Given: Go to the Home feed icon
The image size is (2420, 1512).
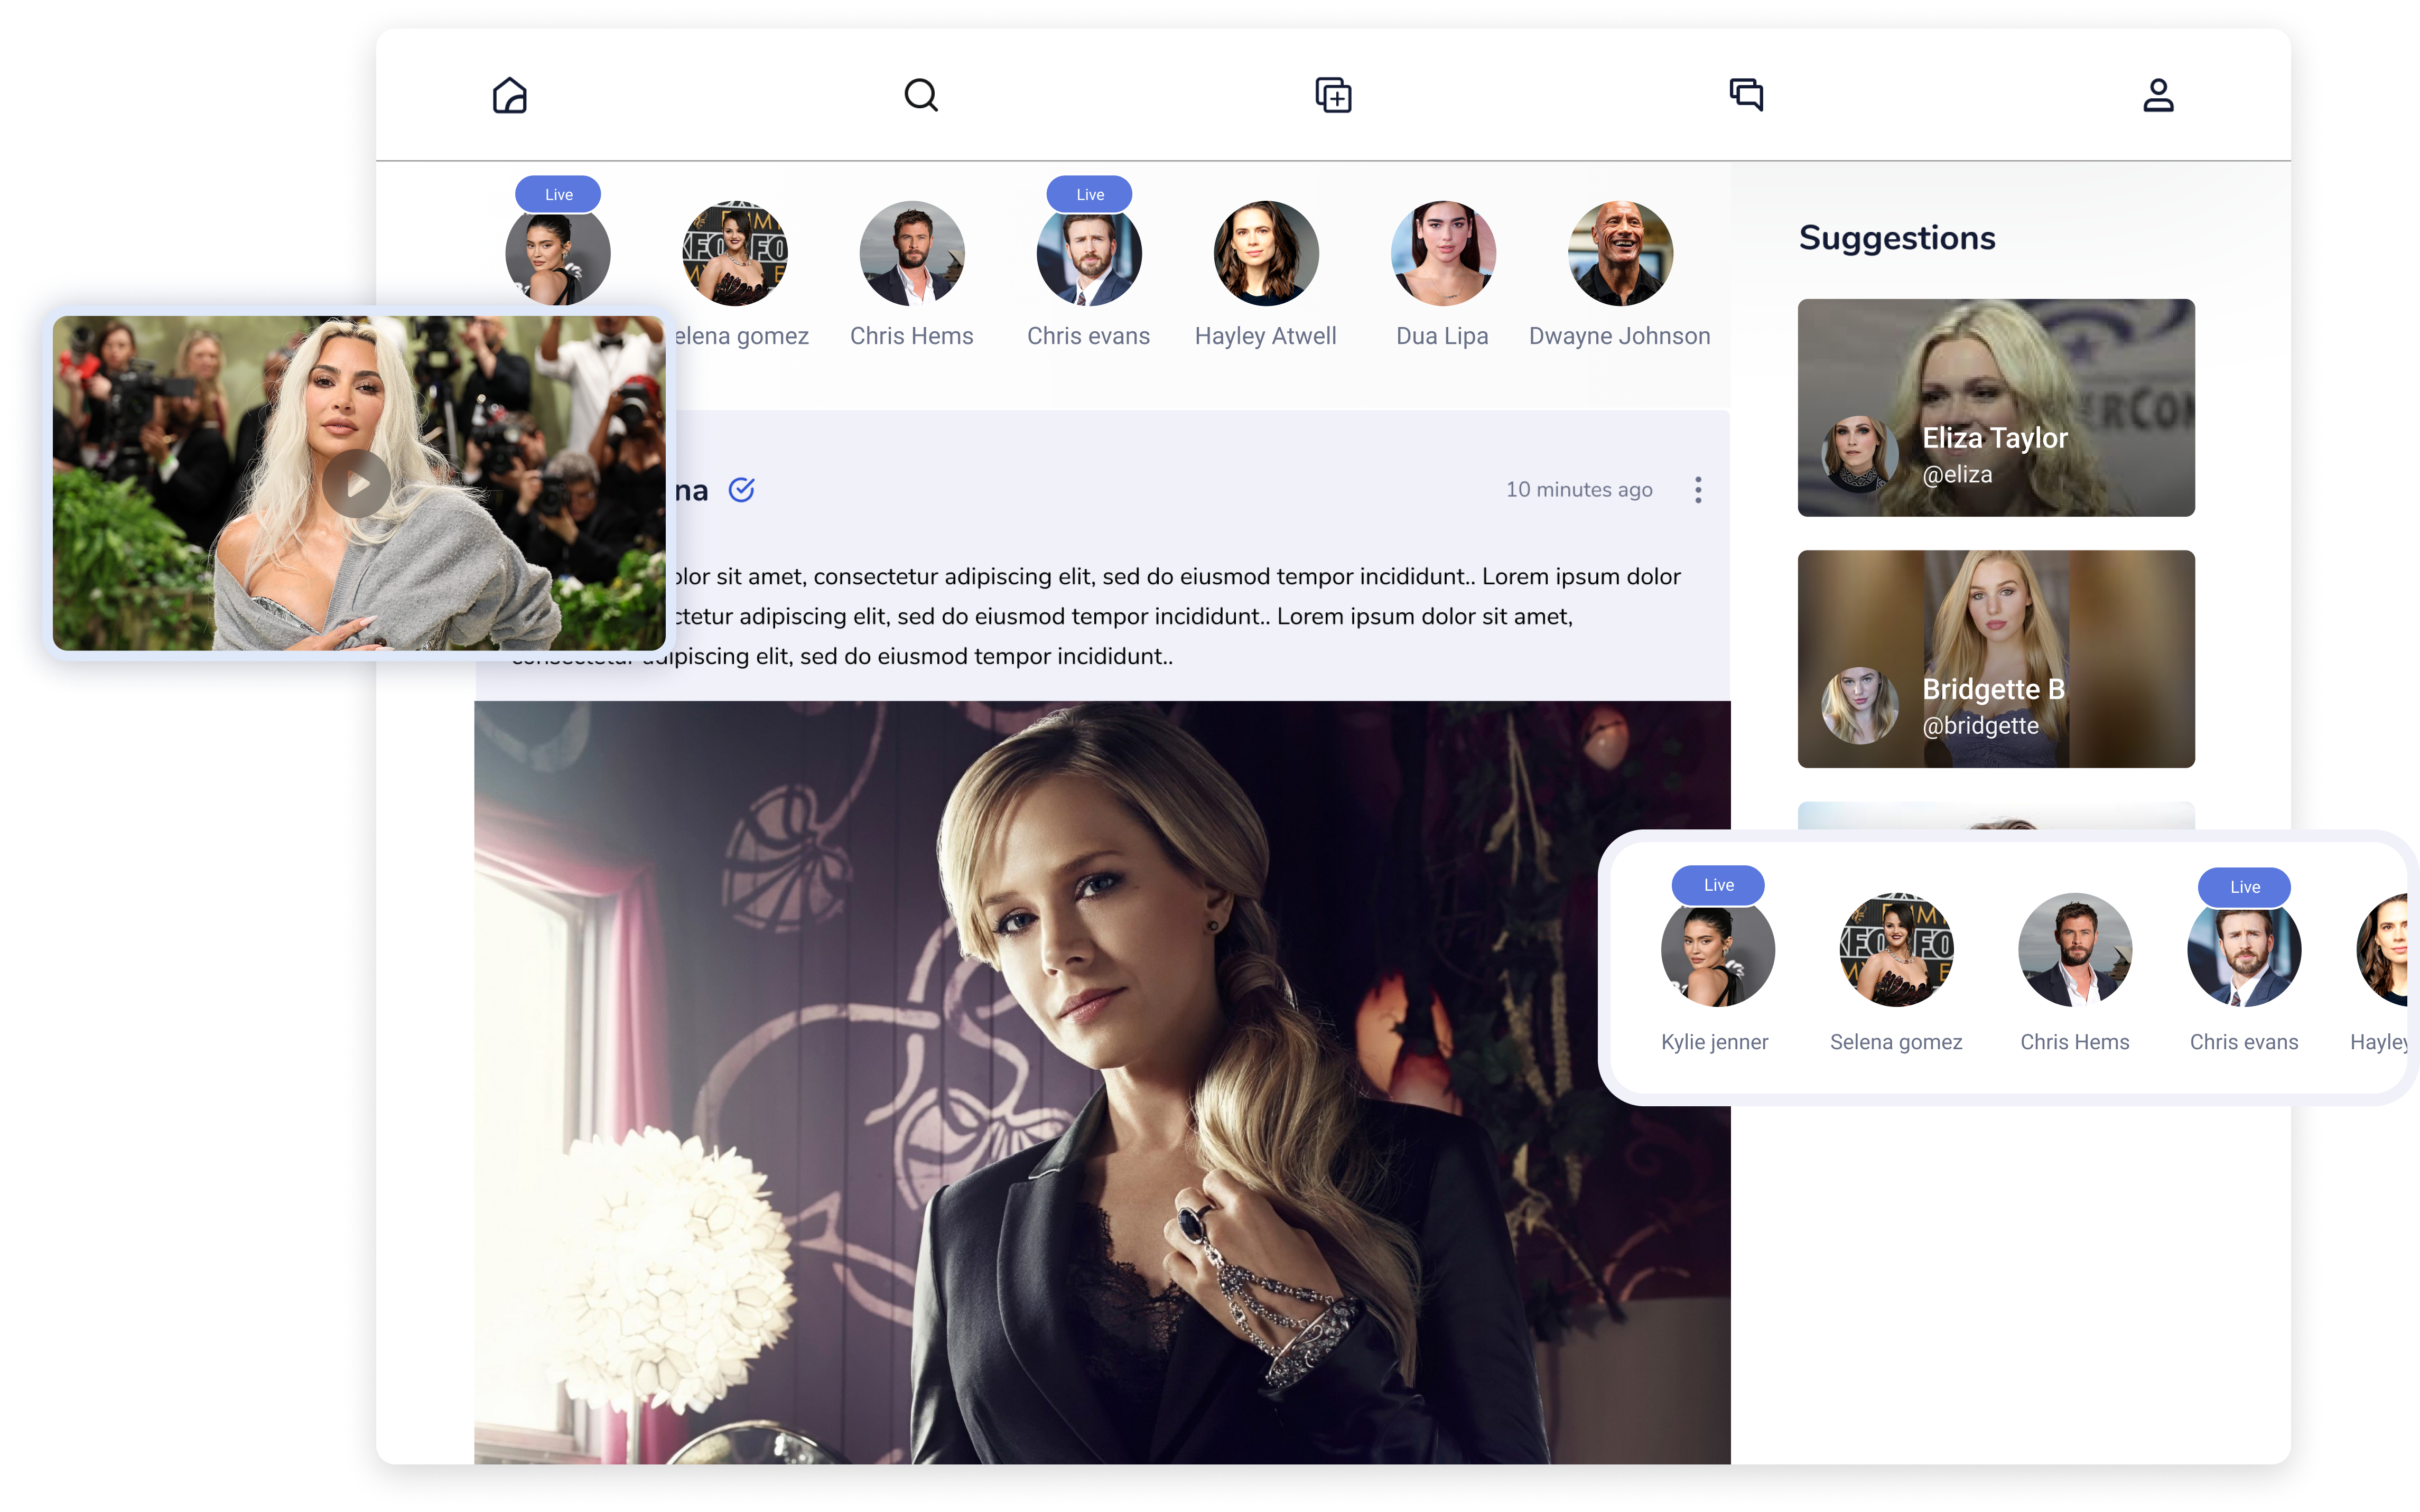Looking at the screenshot, I should click(x=509, y=95).
